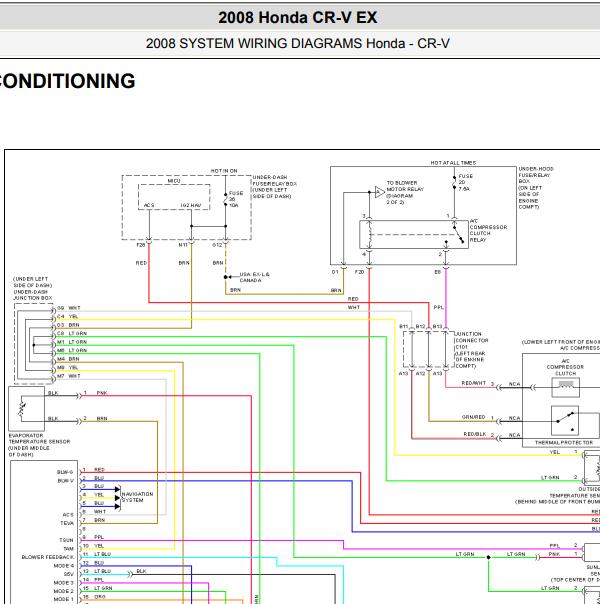Click connector pin label 'F28'
600x604 pixels.
coord(141,245)
